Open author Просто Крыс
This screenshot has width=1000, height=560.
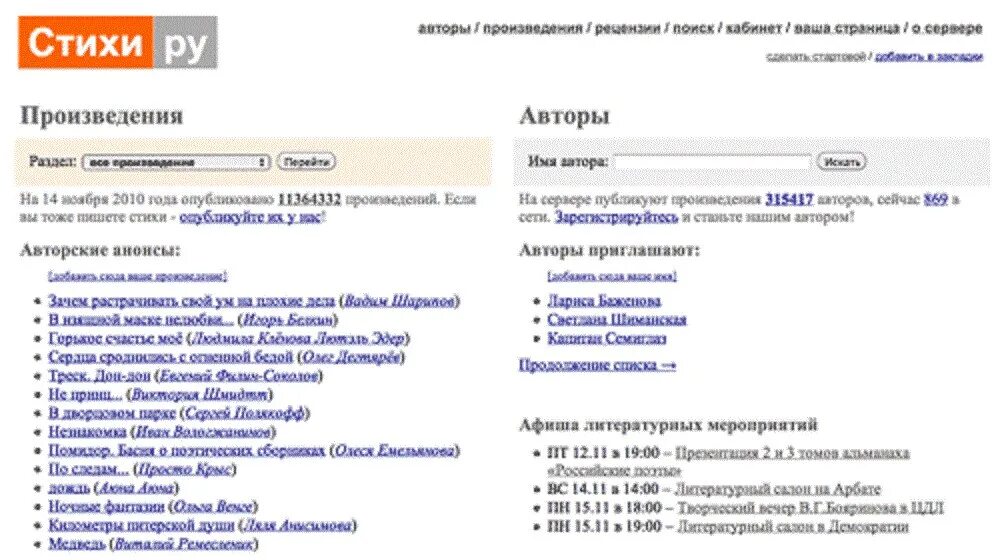pyautogui.click(x=185, y=469)
